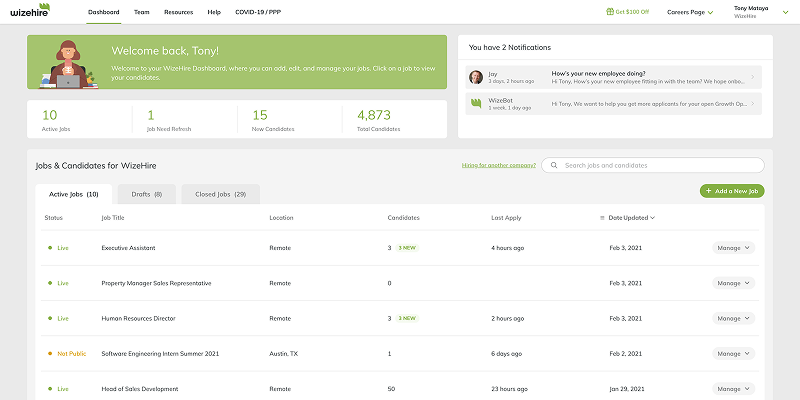The width and height of the screenshot is (800, 400).
Task: Open the Resources menu
Action: coord(179,12)
